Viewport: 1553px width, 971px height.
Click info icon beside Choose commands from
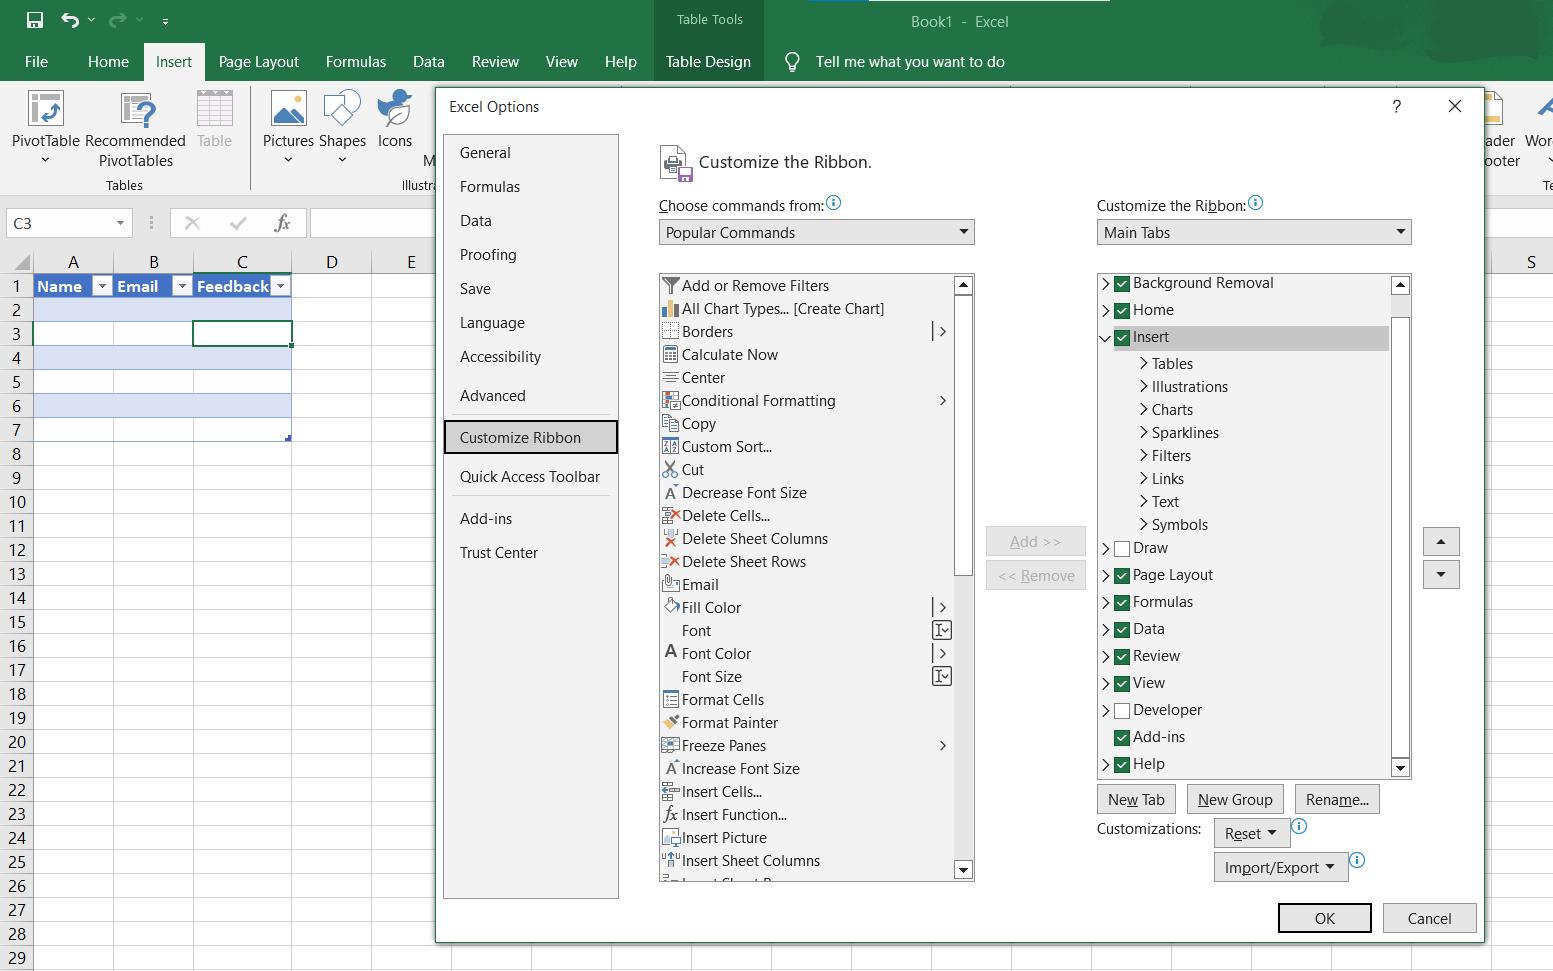(834, 203)
